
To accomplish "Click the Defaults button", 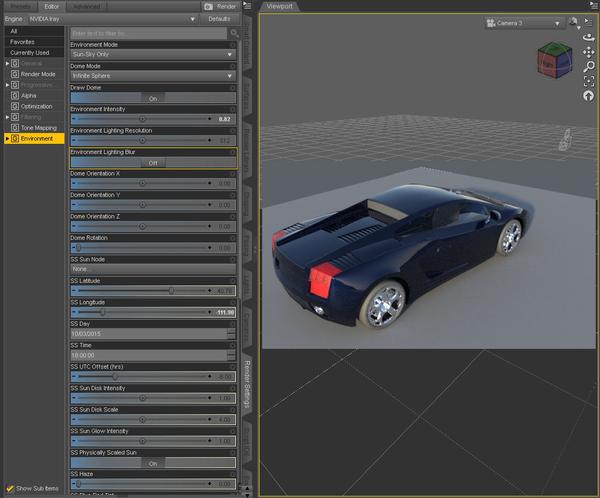I will [x=220, y=19].
